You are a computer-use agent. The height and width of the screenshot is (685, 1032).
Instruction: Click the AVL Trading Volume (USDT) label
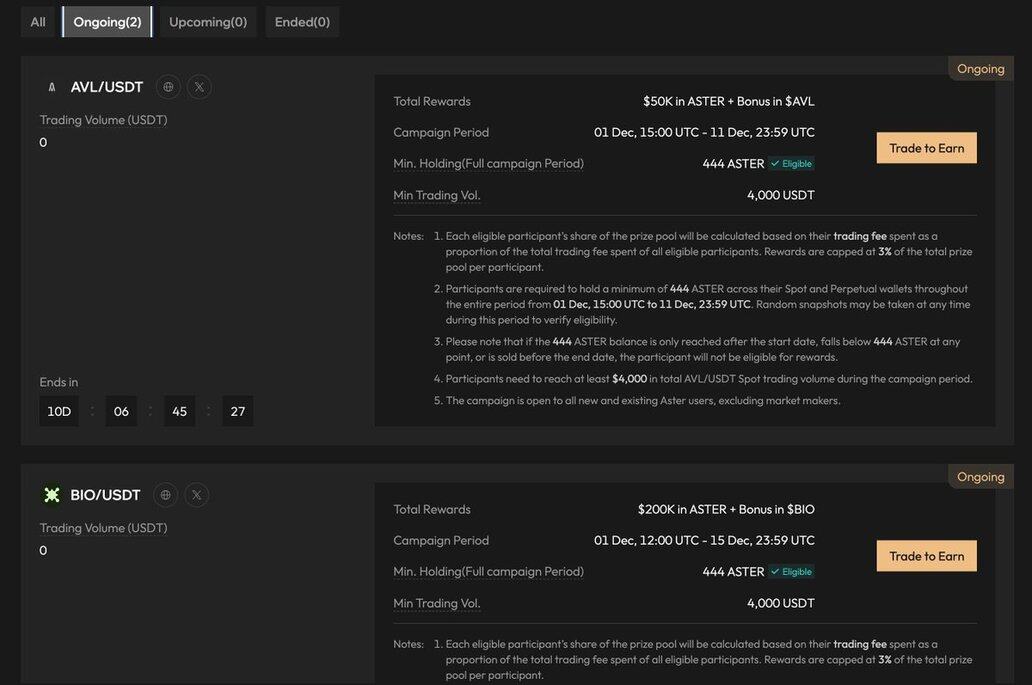[103, 120]
